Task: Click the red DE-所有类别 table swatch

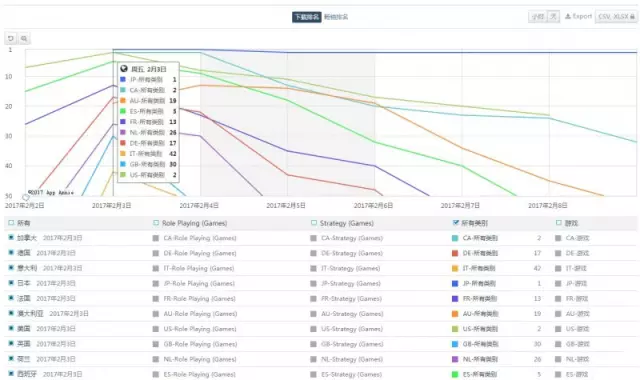Action: [x=455, y=253]
